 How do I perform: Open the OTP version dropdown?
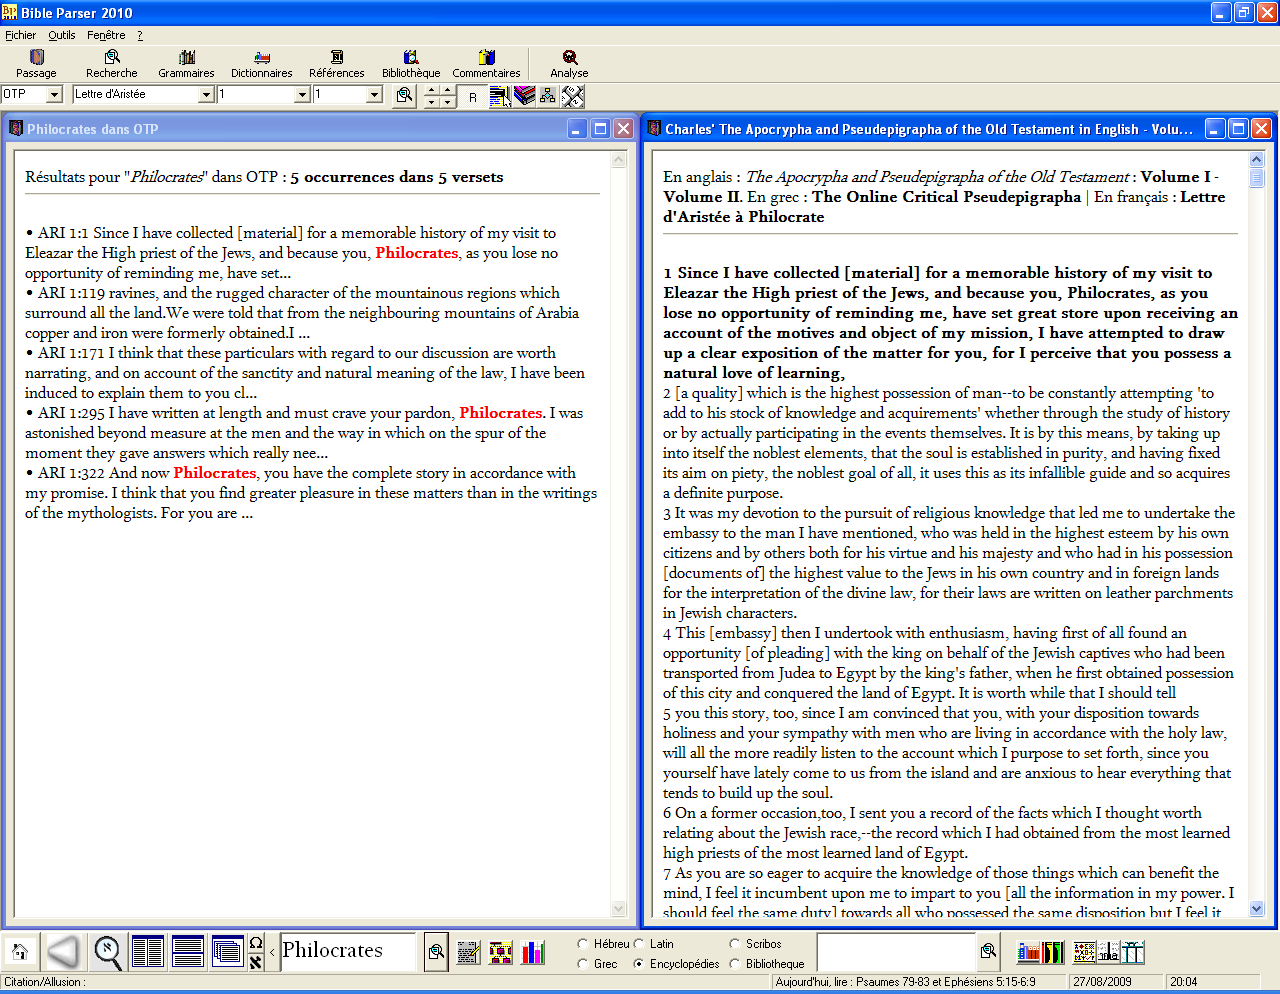coord(54,94)
